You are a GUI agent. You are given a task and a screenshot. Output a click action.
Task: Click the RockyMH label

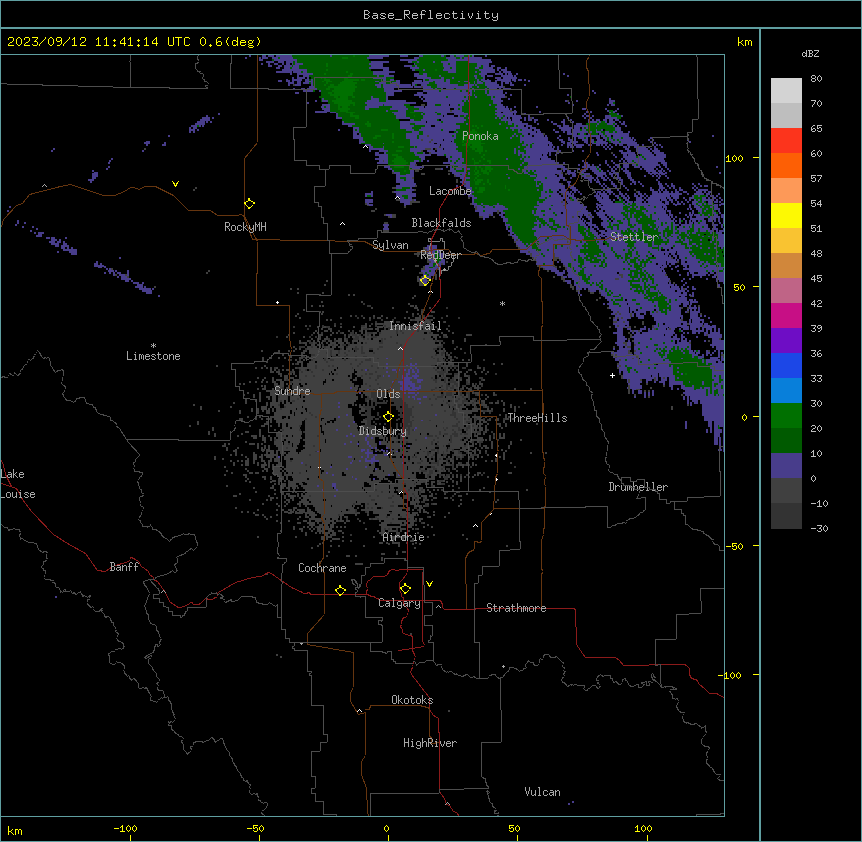245,227
